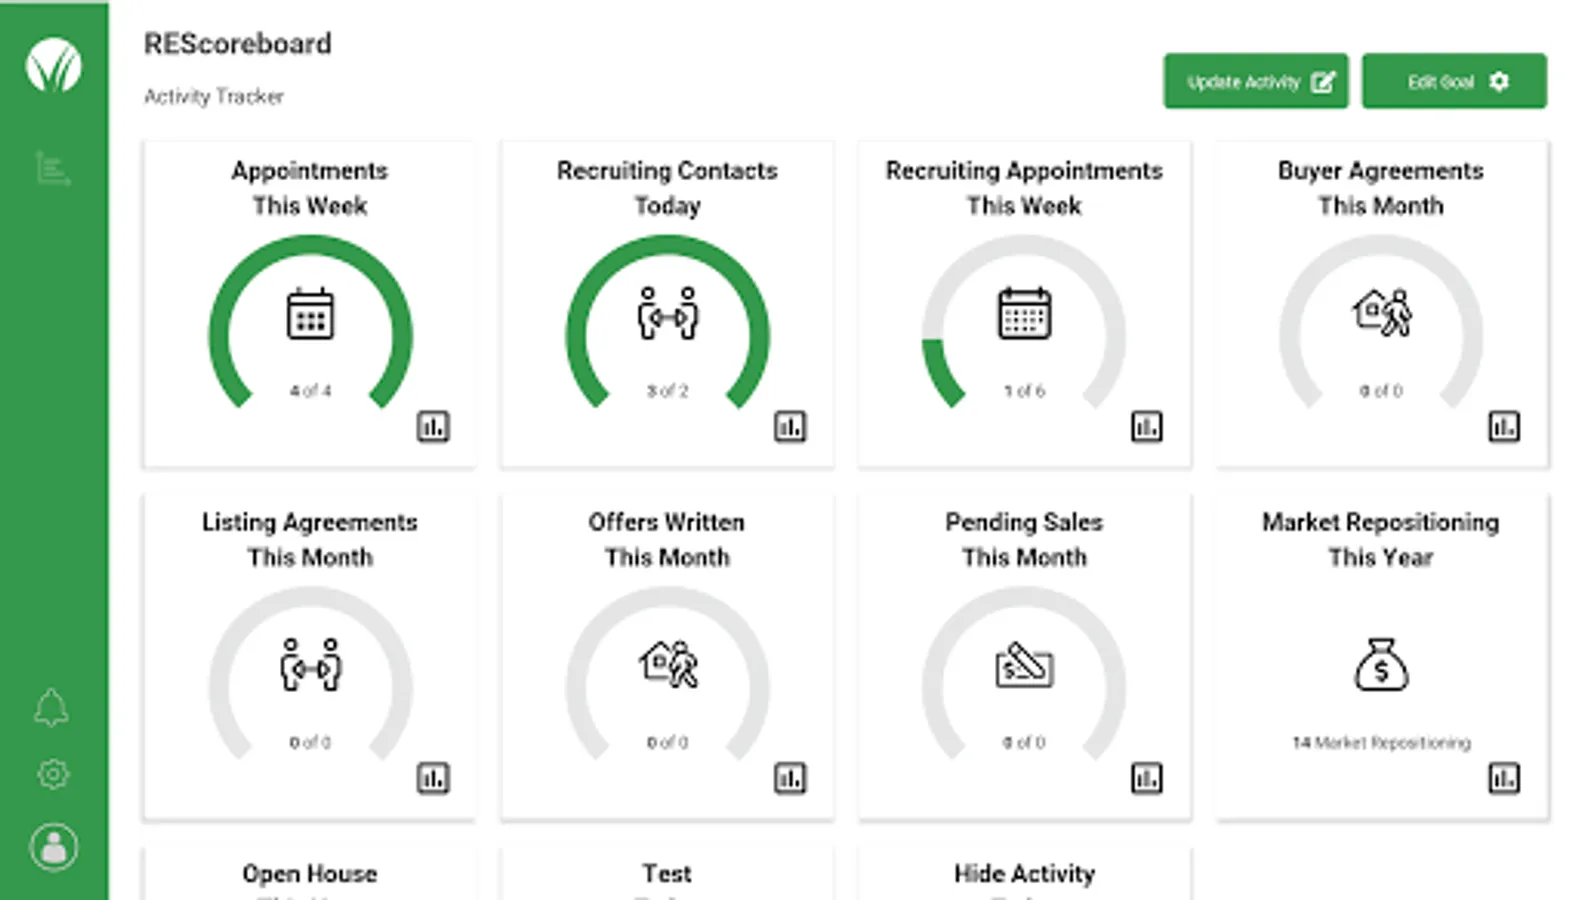Click the Listing Agreements This Month heading
The height and width of the screenshot is (900, 1578).
click(x=310, y=540)
